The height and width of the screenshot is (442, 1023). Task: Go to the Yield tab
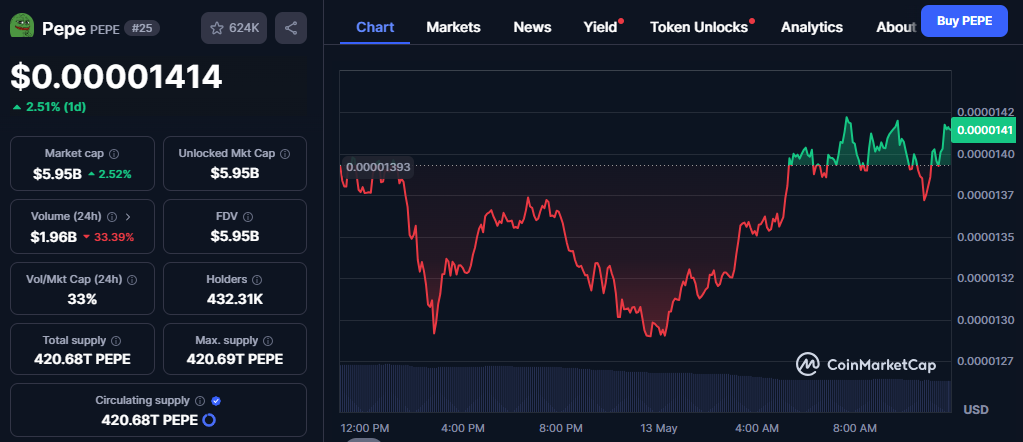click(x=600, y=27)
